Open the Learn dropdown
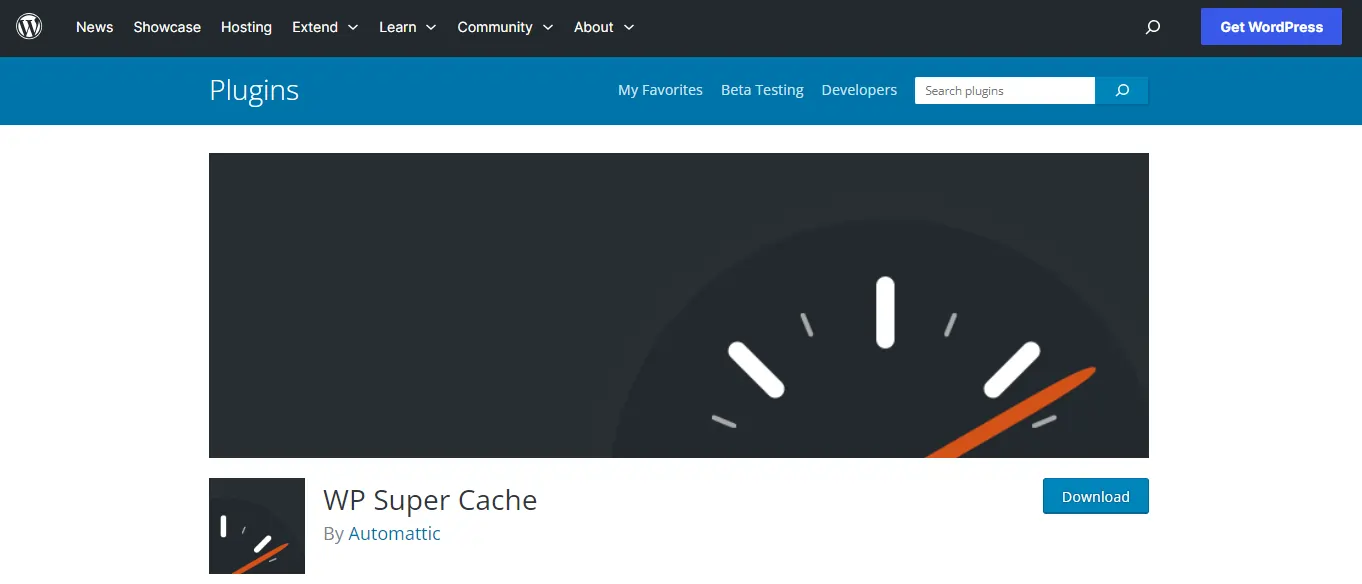The image size is (1362, 584). click(407, 27)
